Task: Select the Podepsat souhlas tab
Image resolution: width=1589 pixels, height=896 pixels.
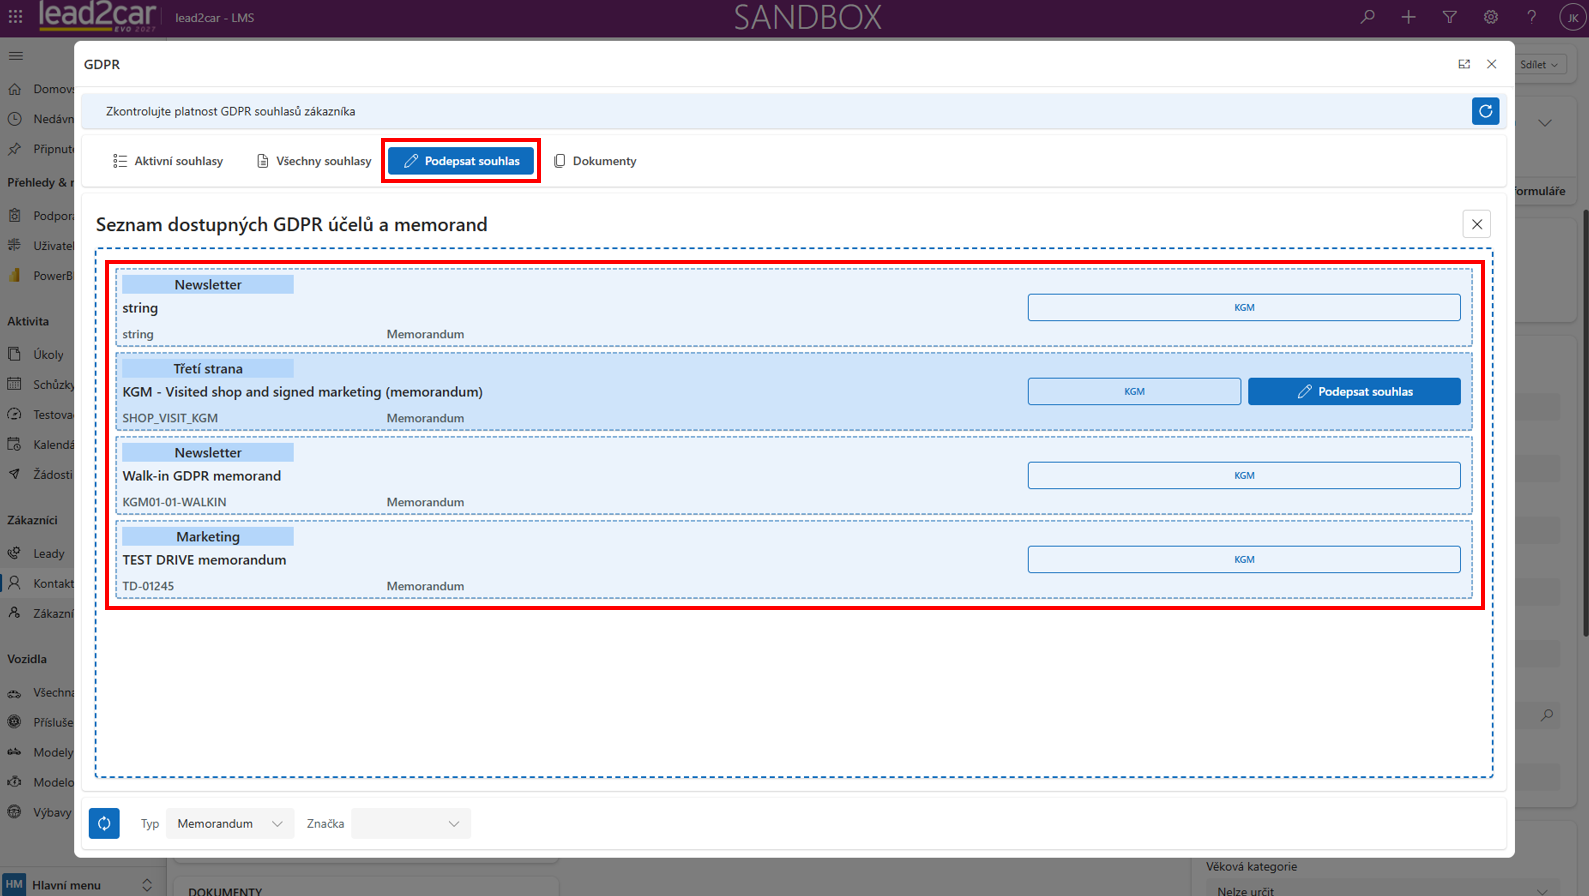Action: tap(461, 161)
